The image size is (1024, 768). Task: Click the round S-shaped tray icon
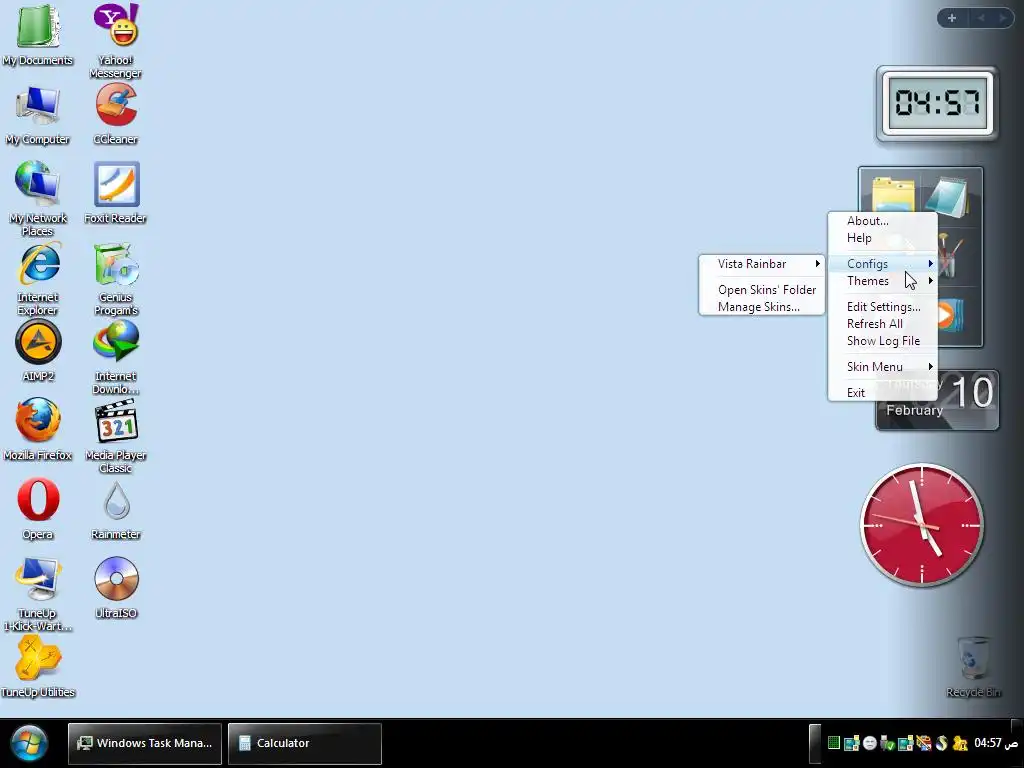tap(941, 743)
